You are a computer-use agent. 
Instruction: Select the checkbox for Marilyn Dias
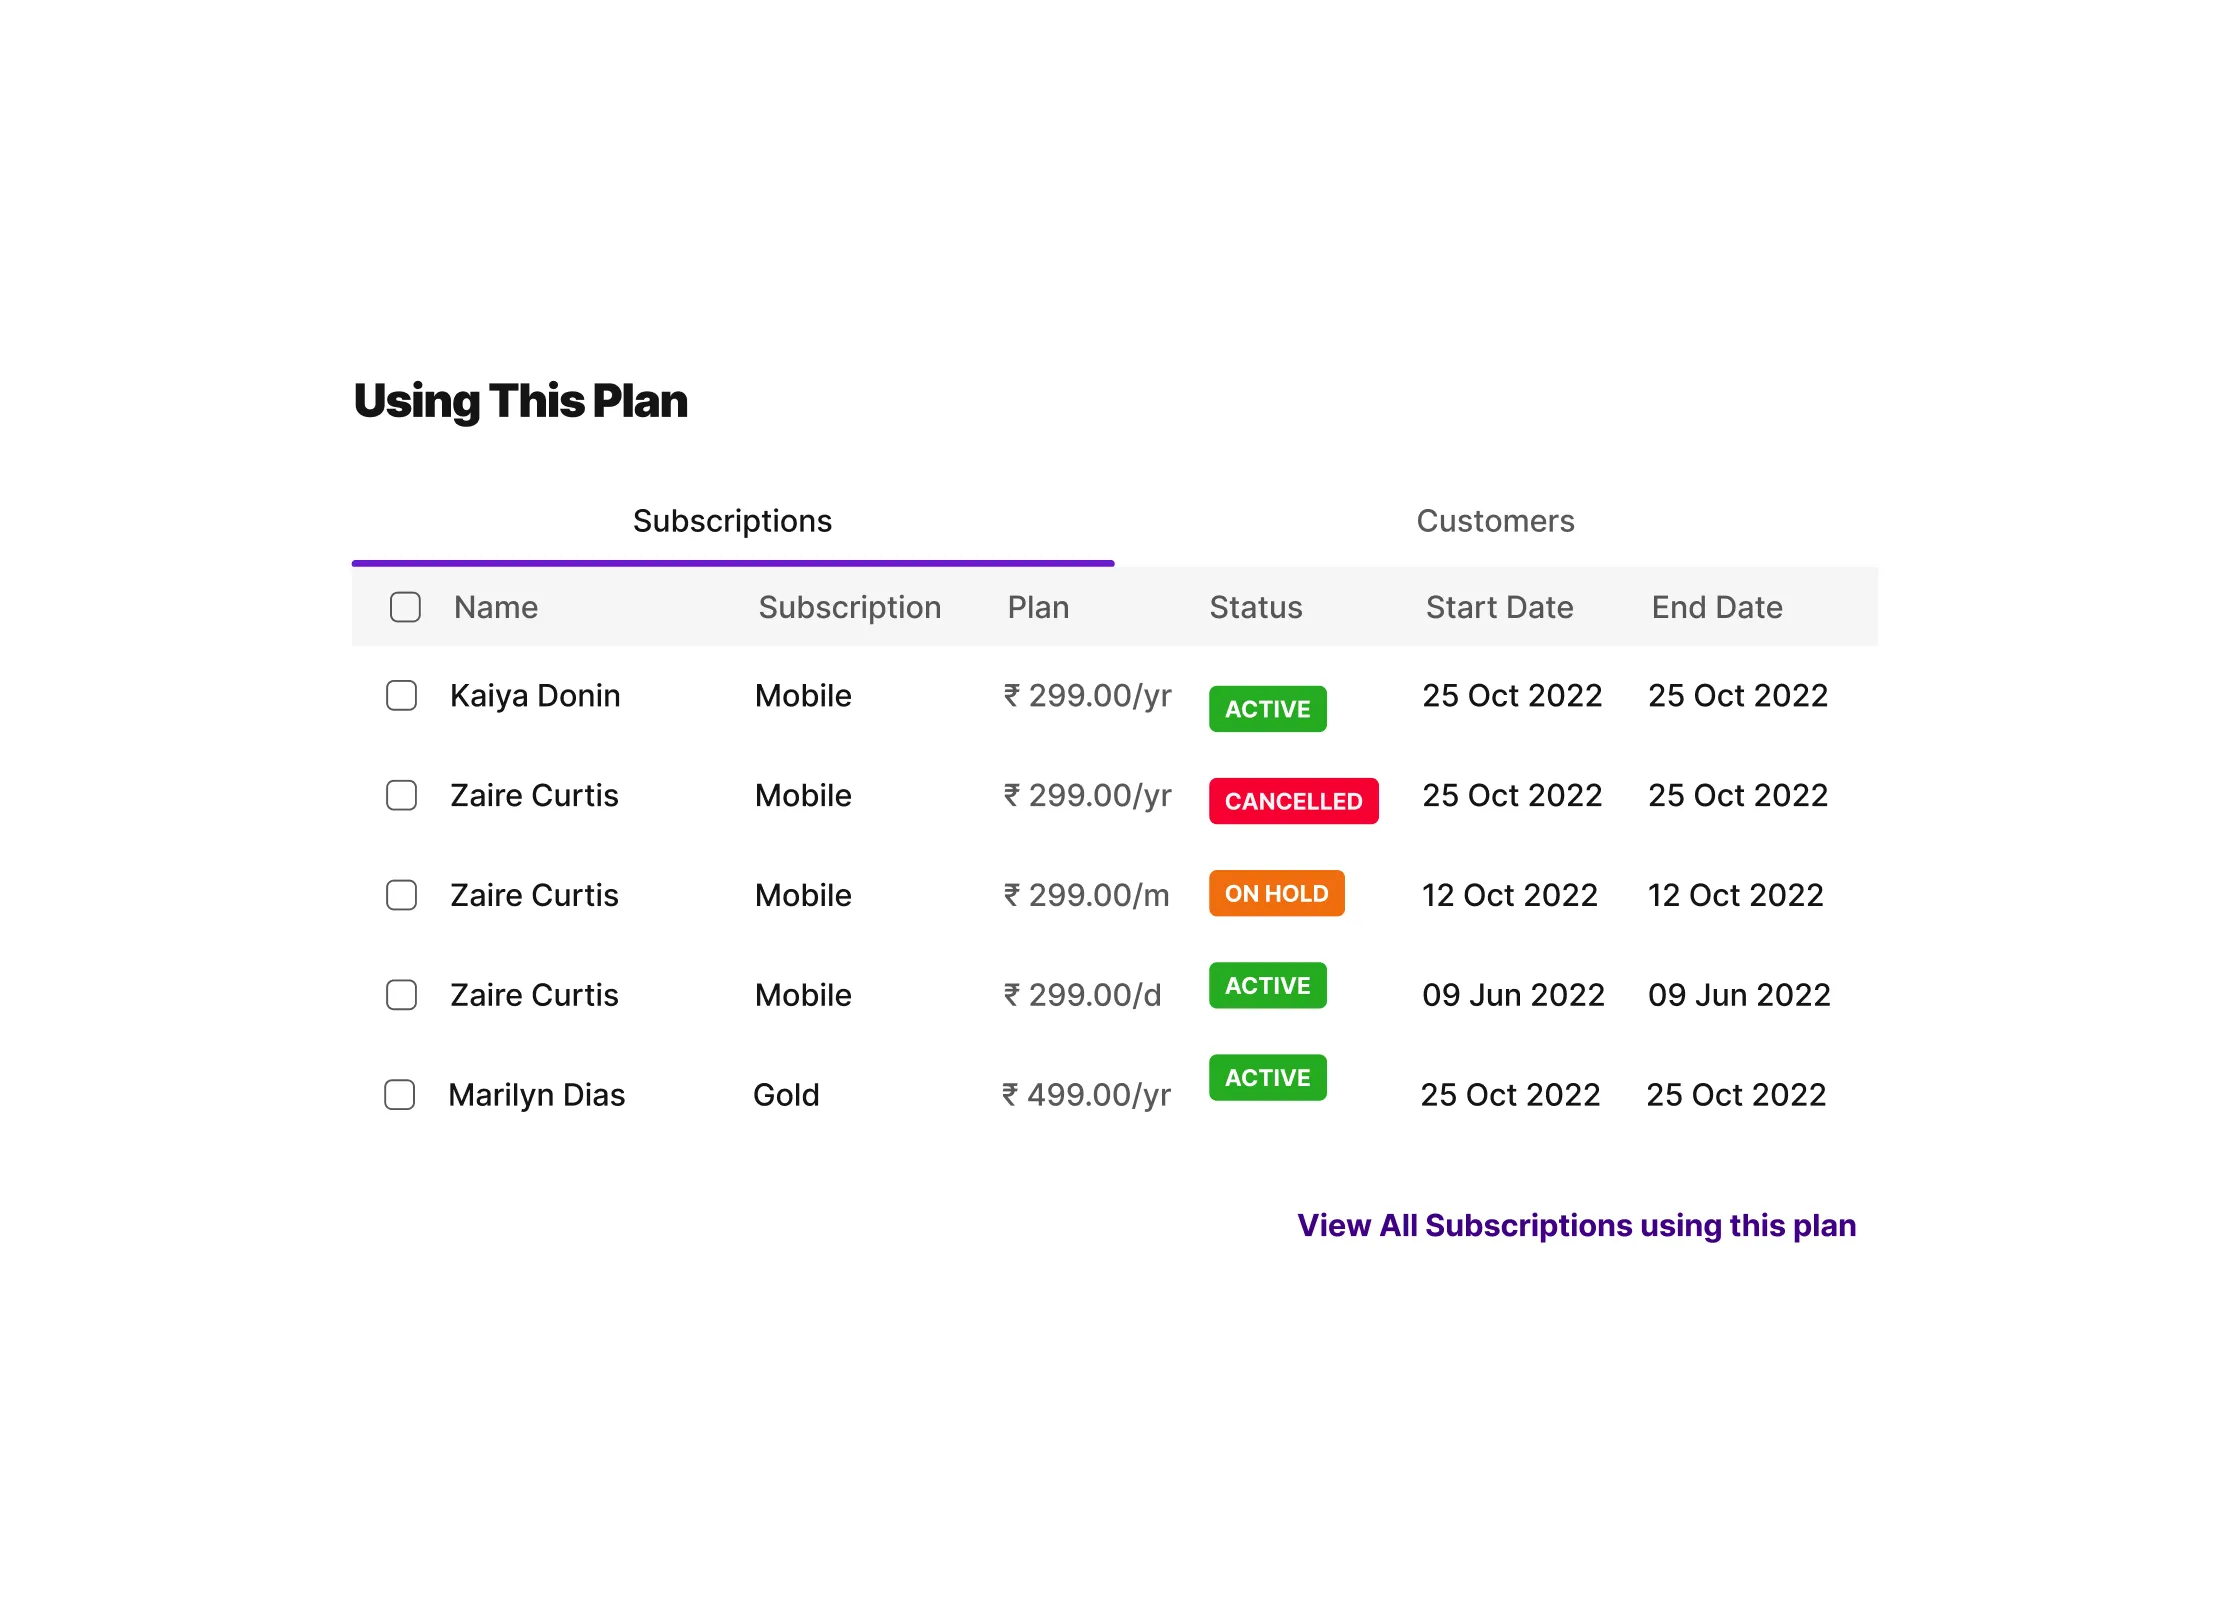pos(400,1095)
